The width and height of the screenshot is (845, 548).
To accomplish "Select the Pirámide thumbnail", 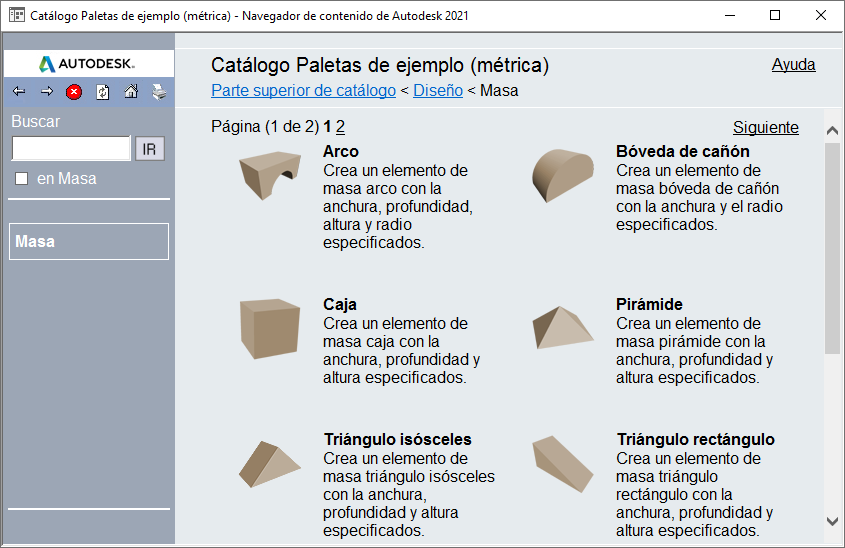I will pyautogui.click(x=563, y=328).
